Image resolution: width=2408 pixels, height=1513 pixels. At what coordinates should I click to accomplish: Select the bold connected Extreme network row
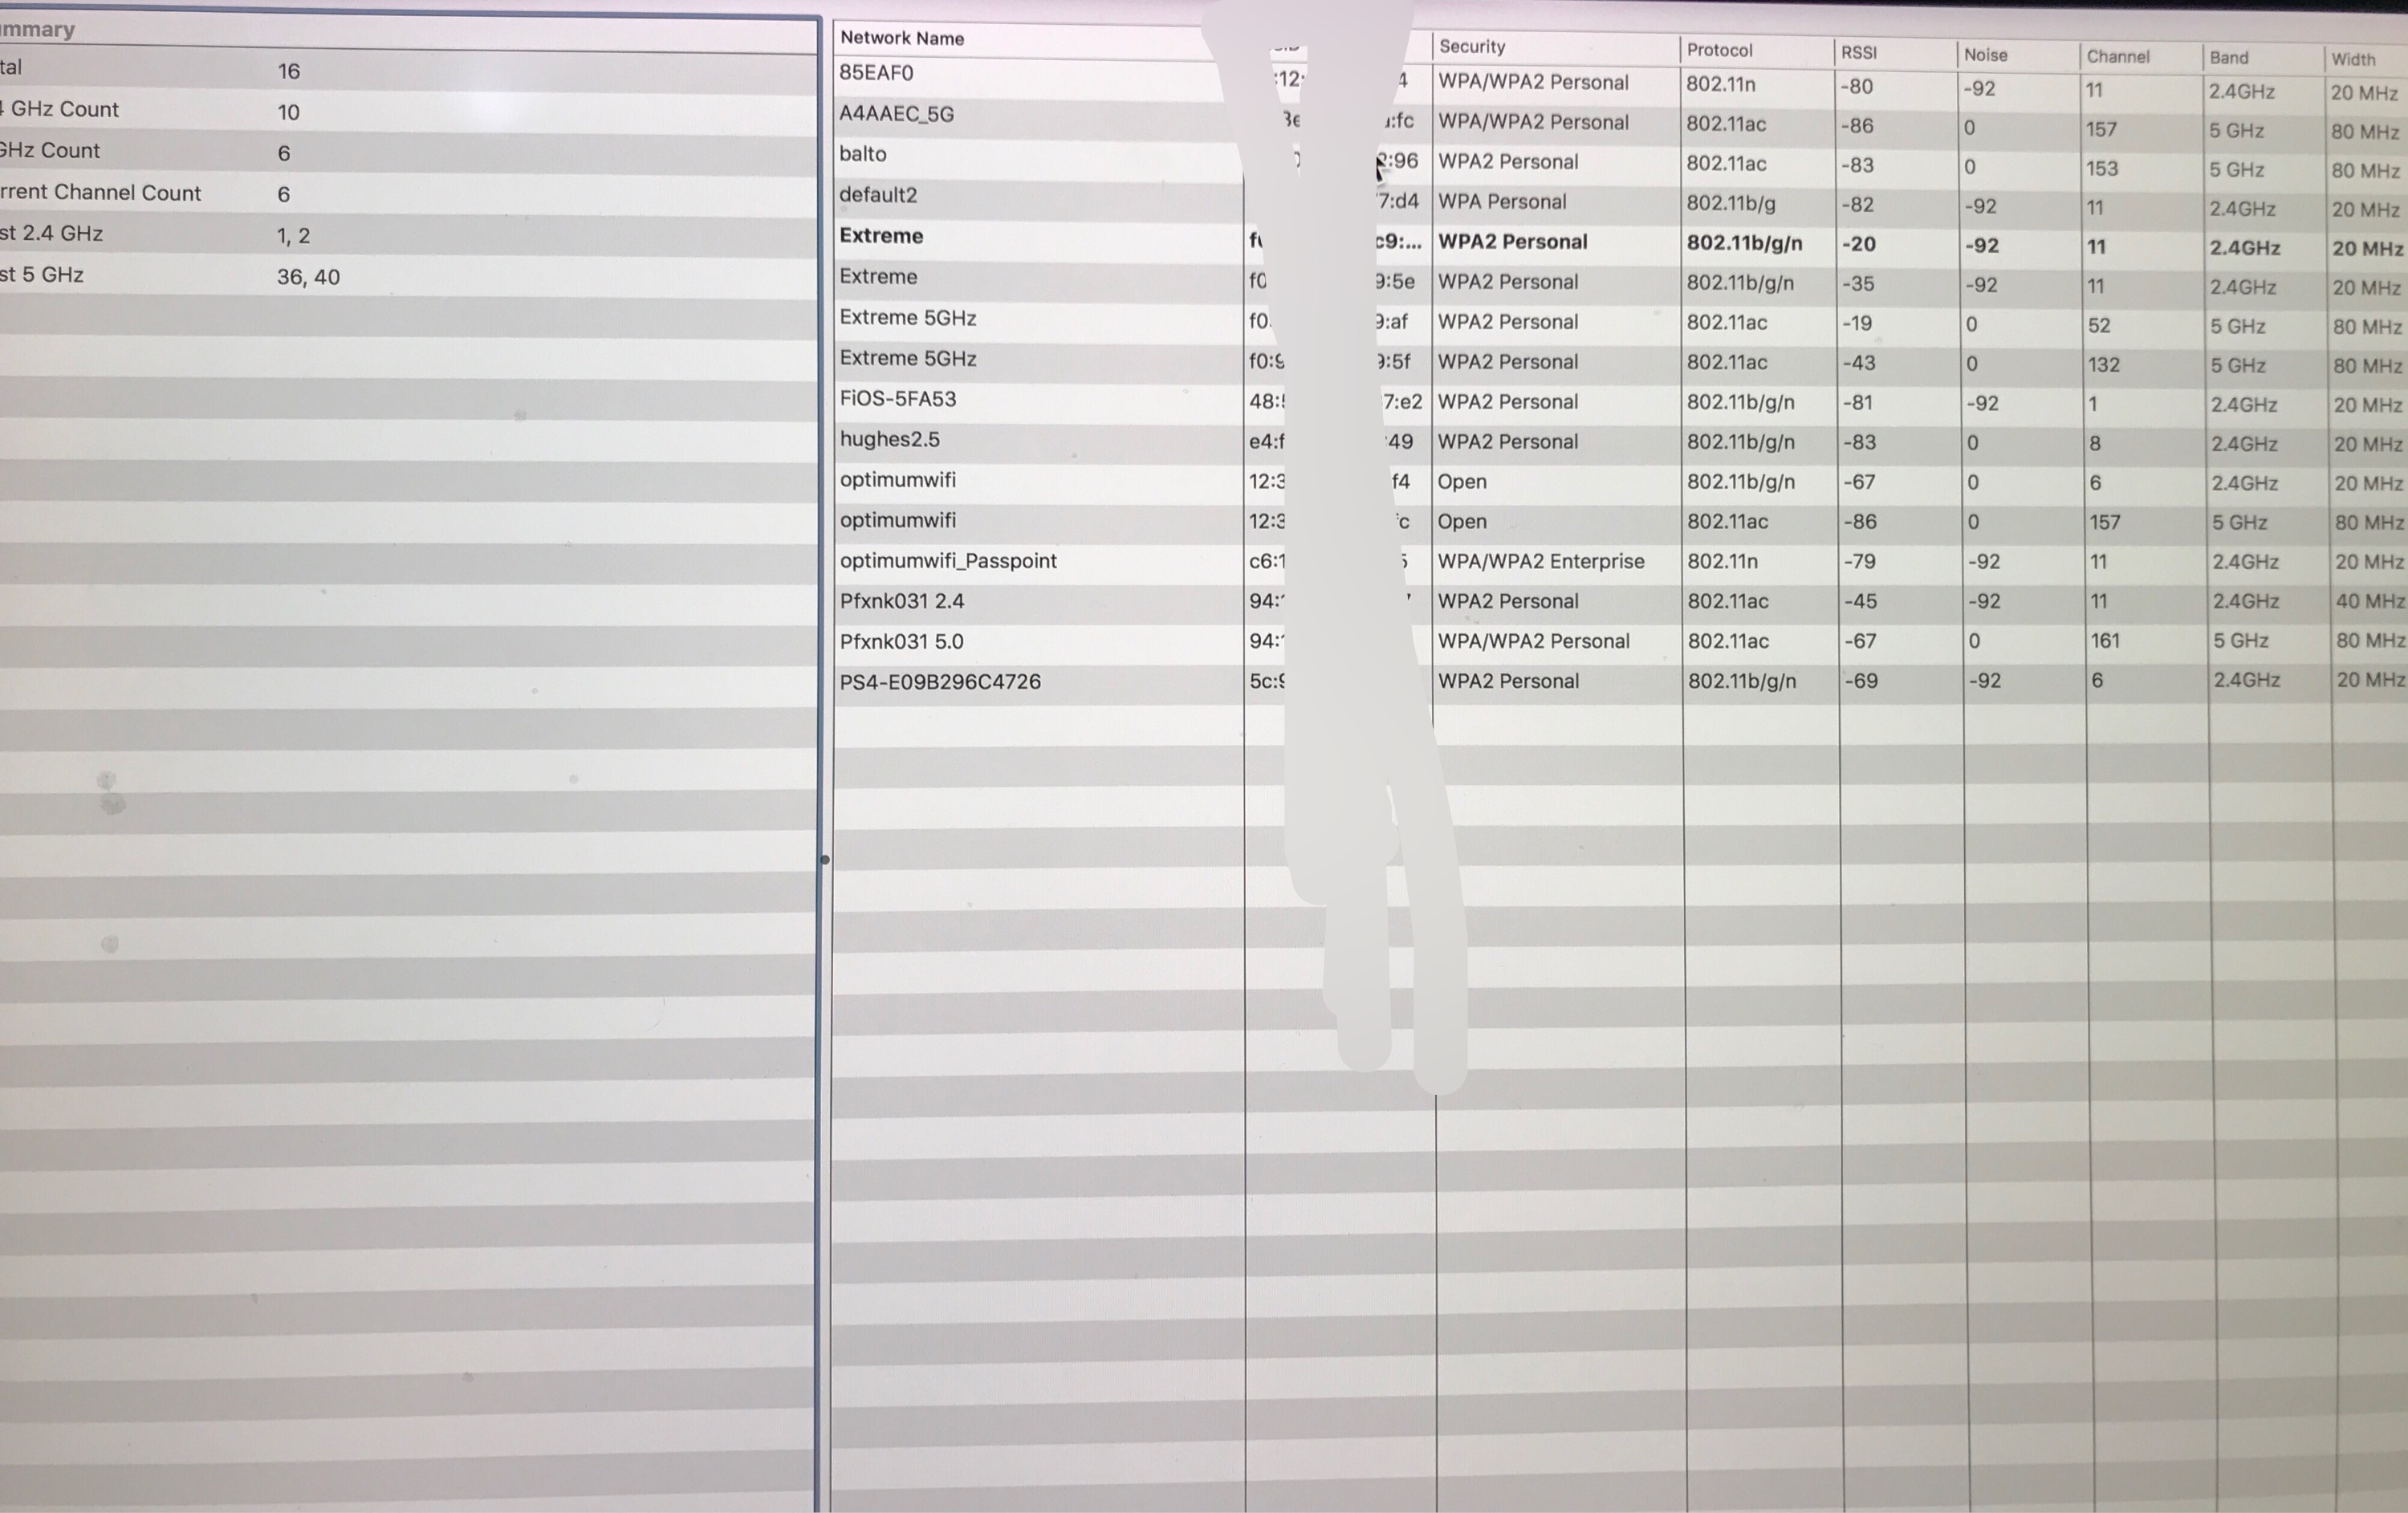coord(881,236)
